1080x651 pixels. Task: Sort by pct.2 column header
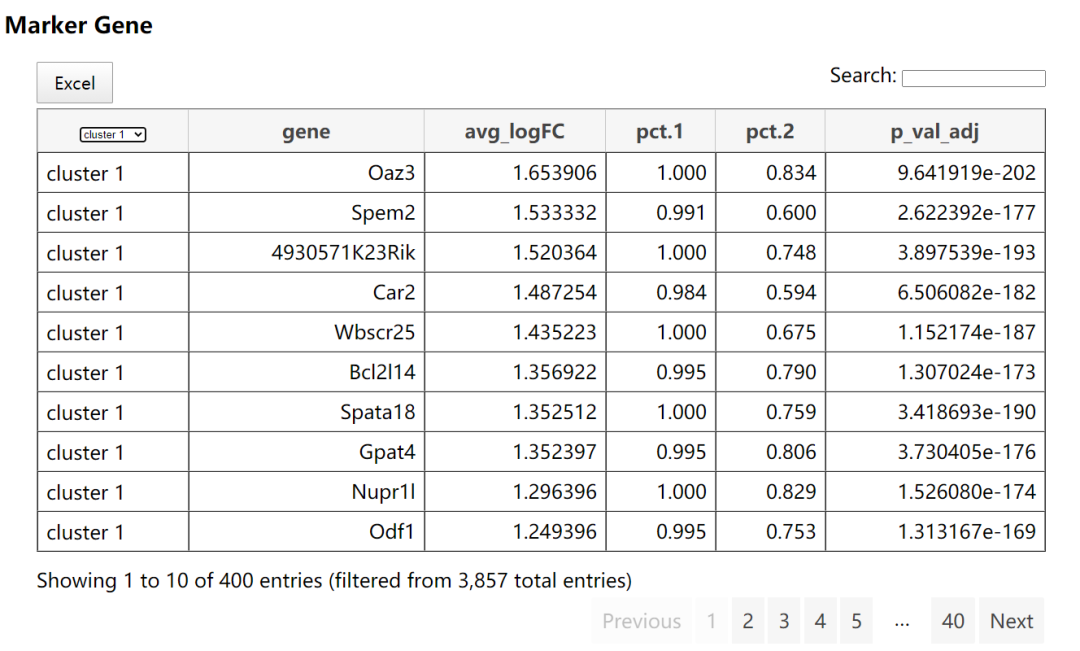pos(770,131)
